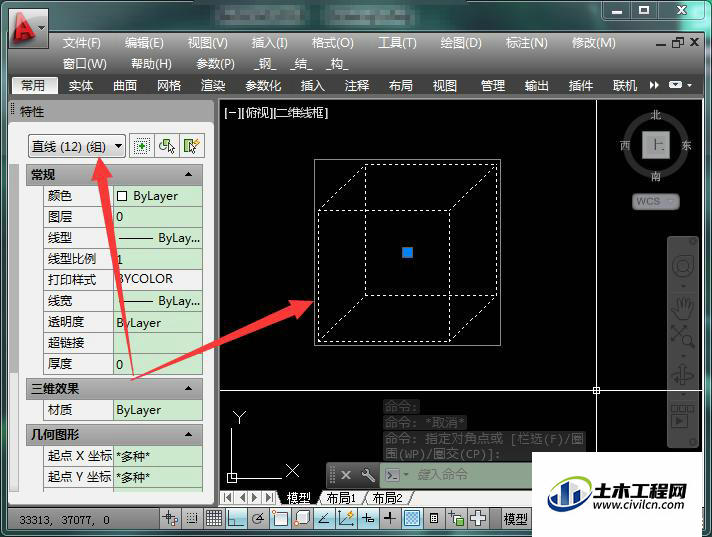This screenshot has width=712, height=537.
Task: Collapse the 三维效果 section
Action: pos(188,389)
